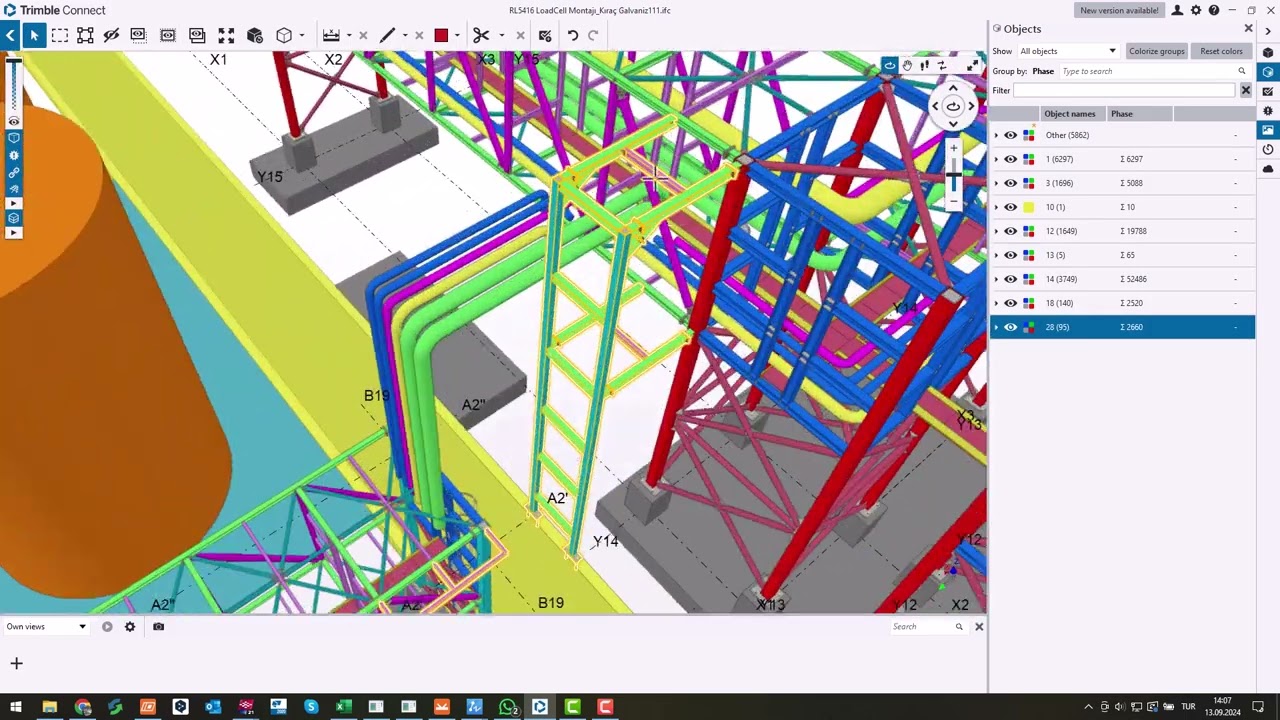Screen dimensions: 1280x720
Task: Toggle visibility eye for group 10 (1)
Action: click(1011, 207)
